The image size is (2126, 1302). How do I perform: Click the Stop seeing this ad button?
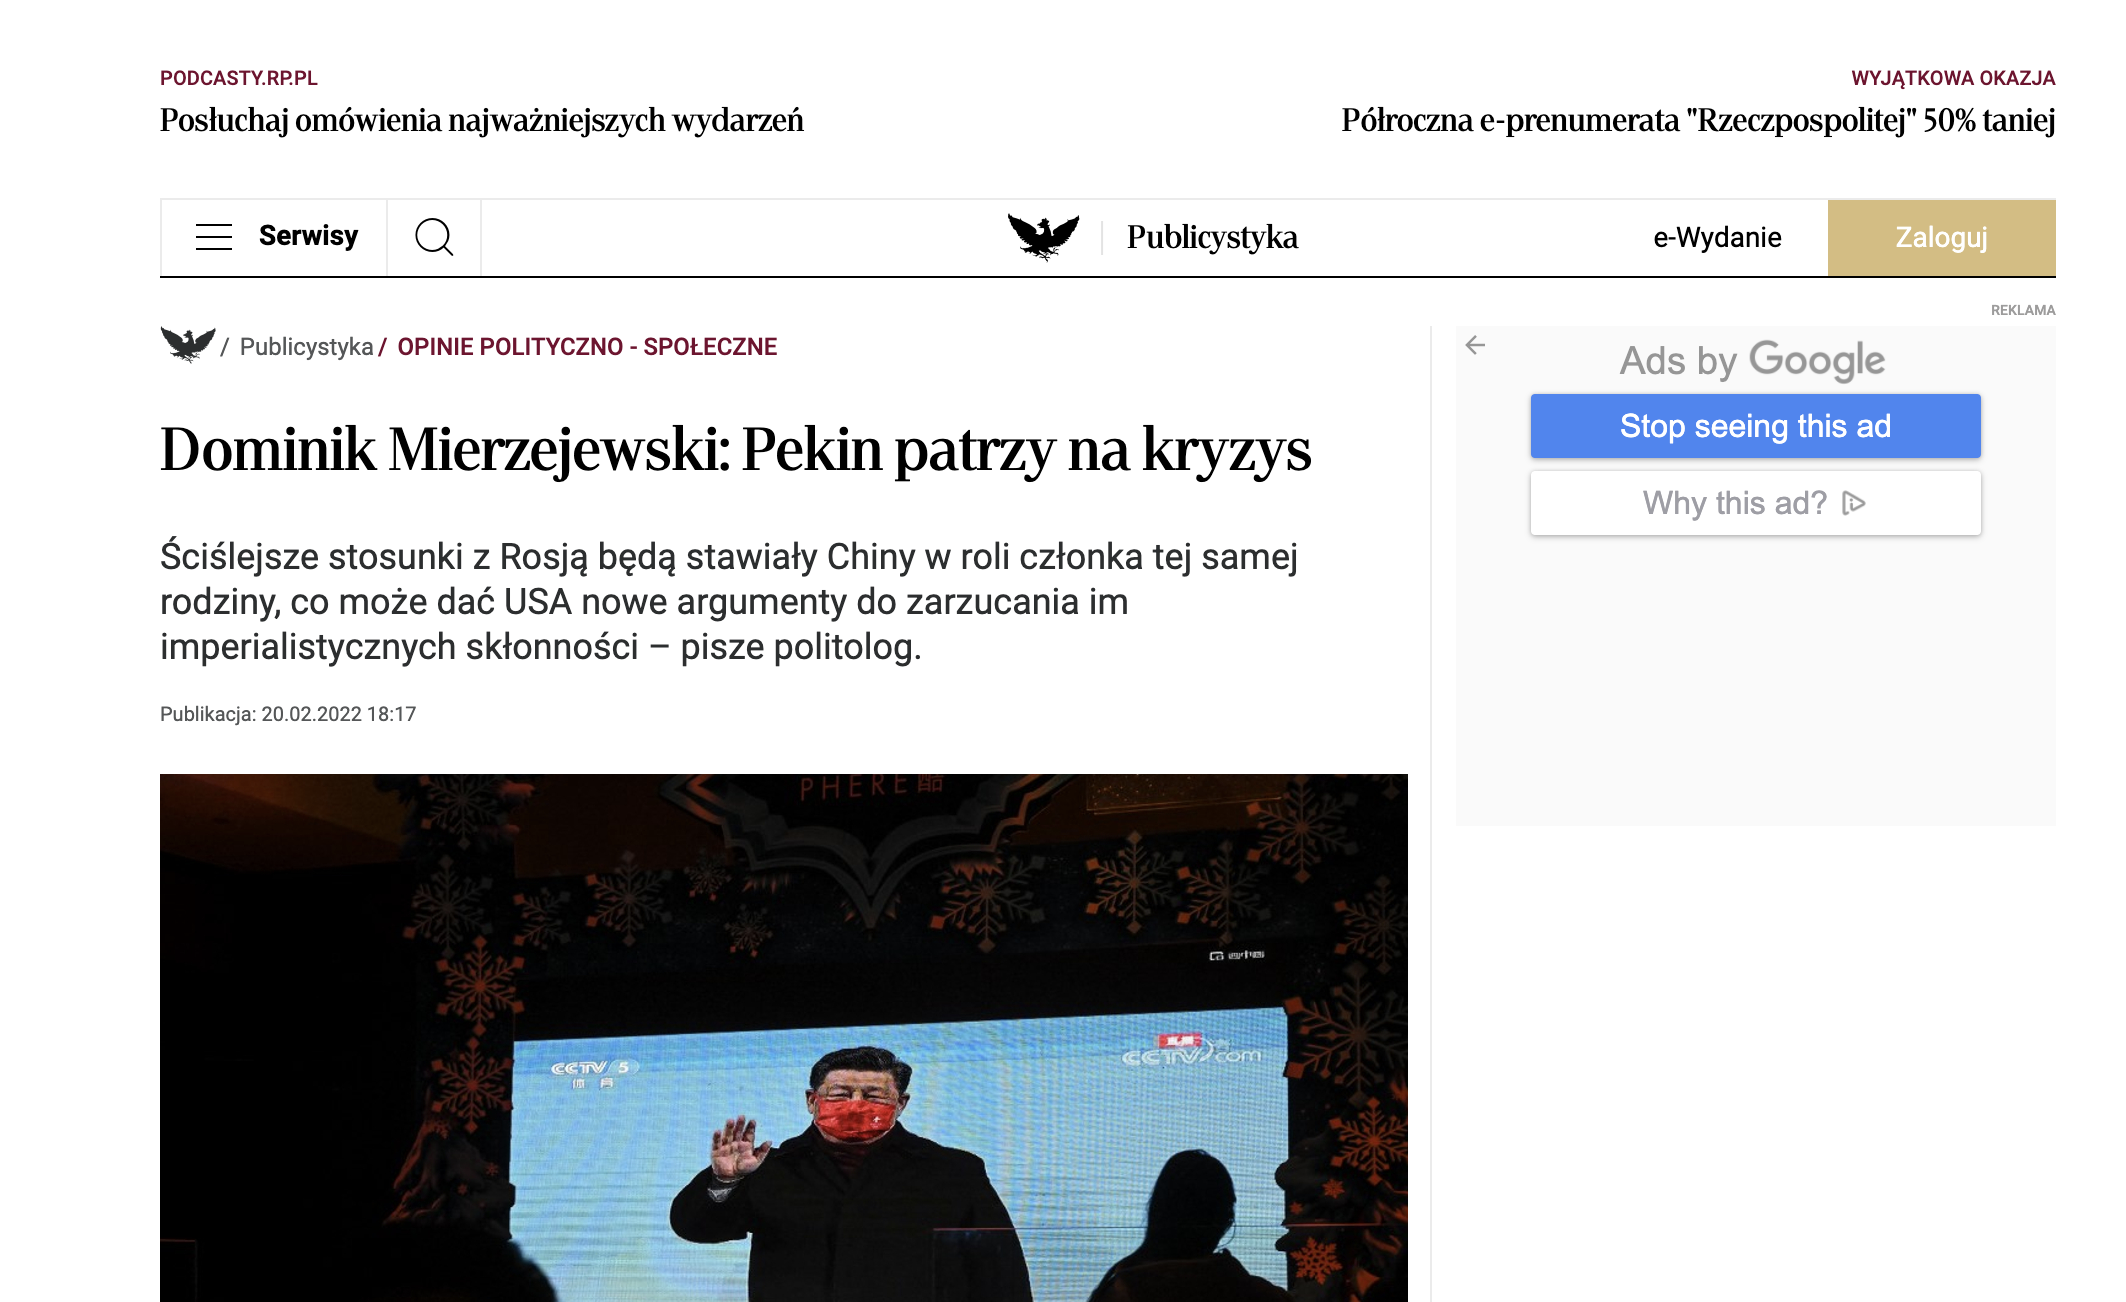(x=1755, y=426)
